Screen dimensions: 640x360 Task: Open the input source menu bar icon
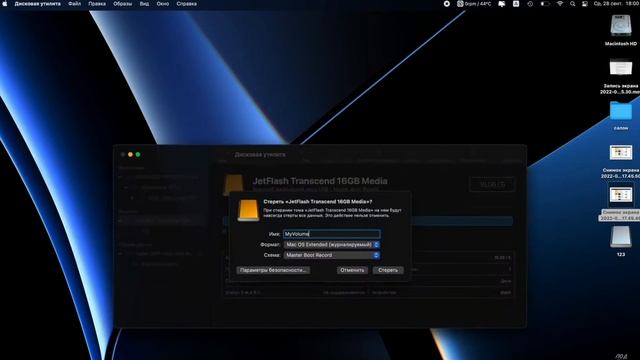point(516,4)
